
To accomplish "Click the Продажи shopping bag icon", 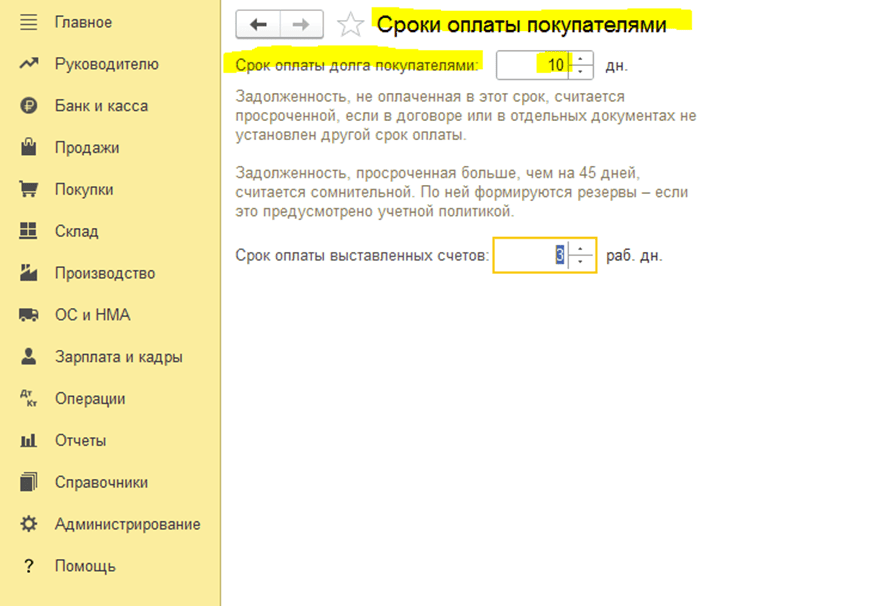I will (x=29, y=147).
